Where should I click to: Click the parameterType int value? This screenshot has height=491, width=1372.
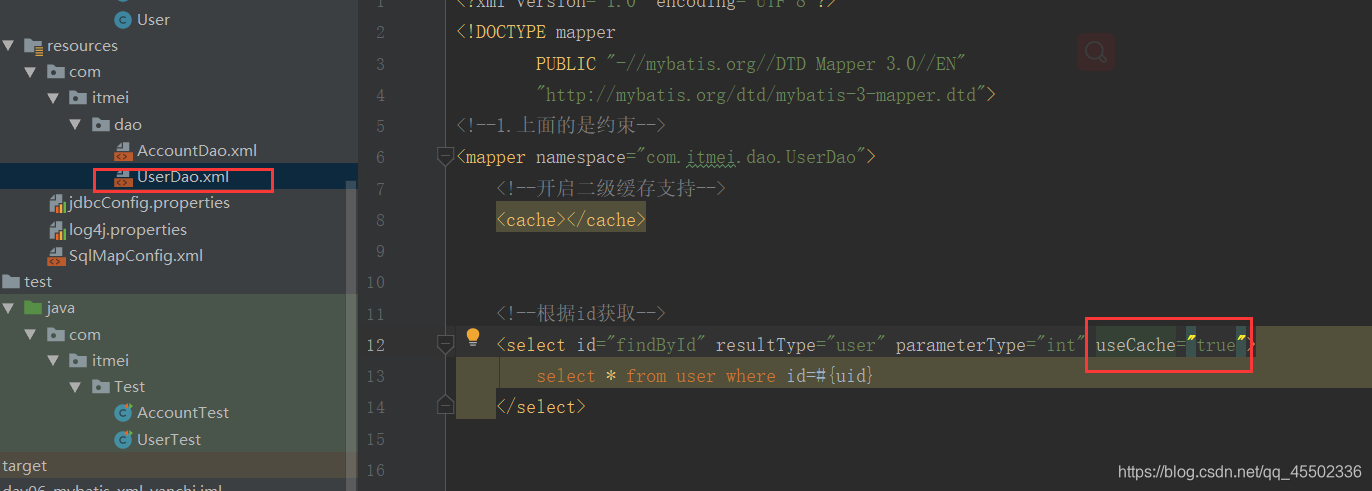click(1061, 345)
